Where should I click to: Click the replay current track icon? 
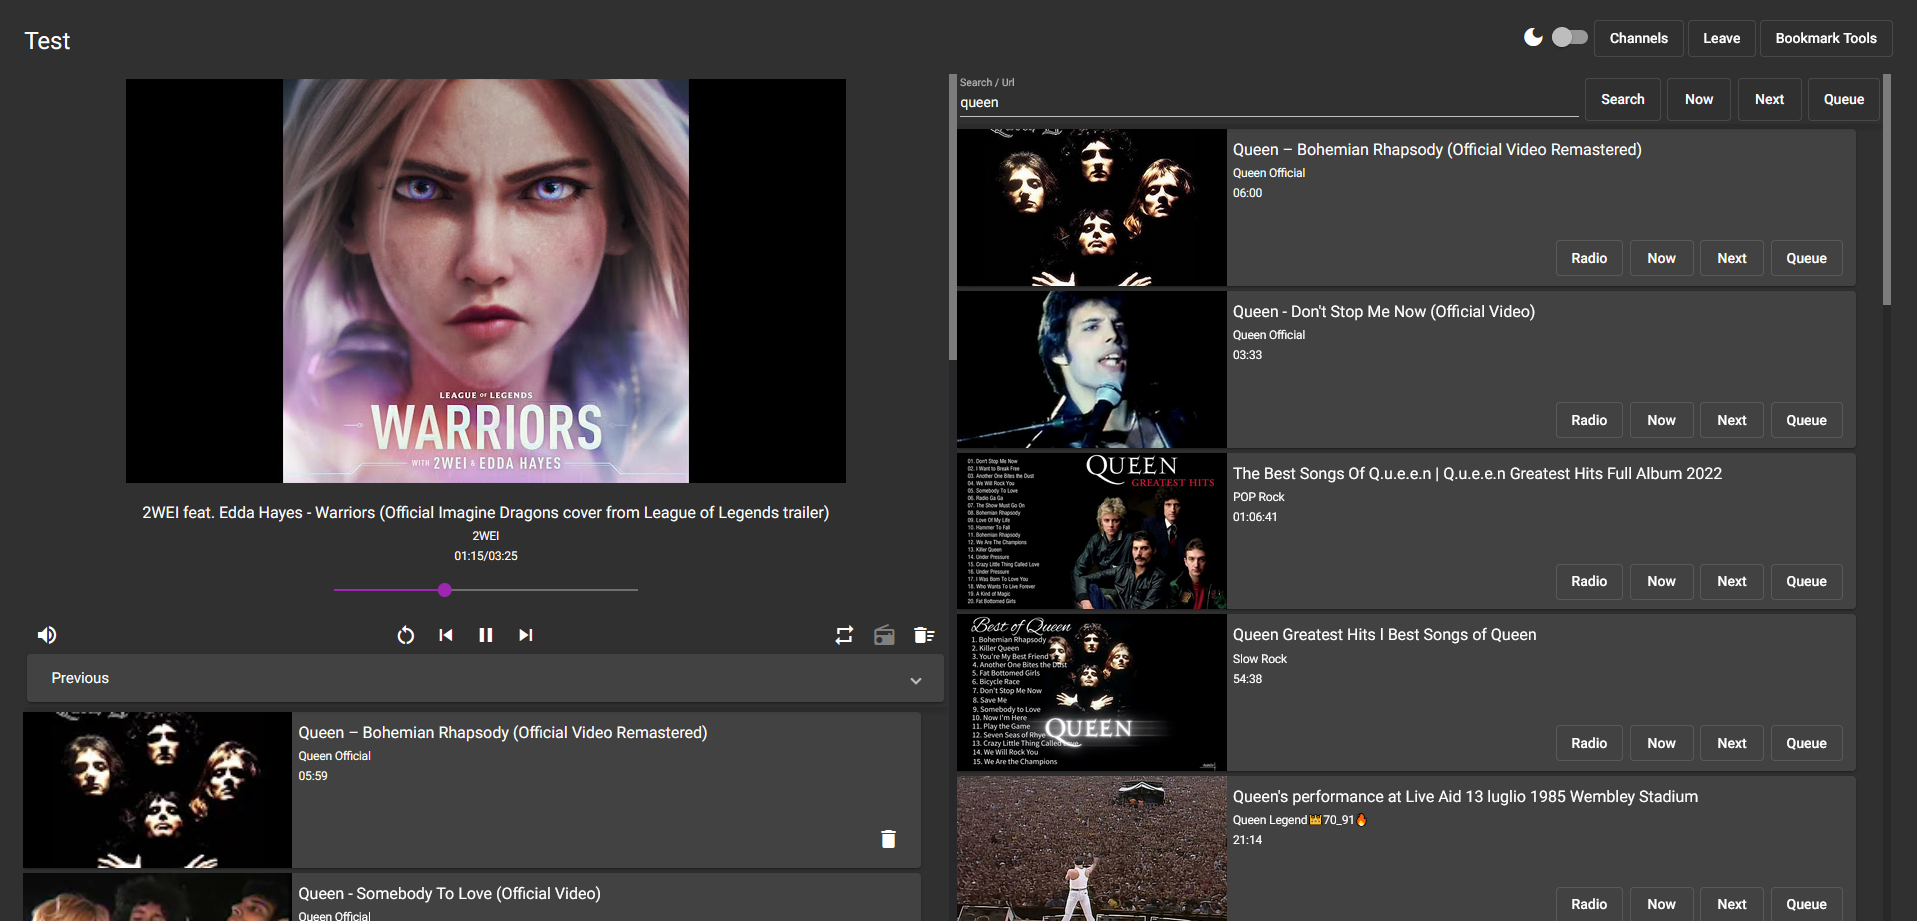(x=405, y=635)
